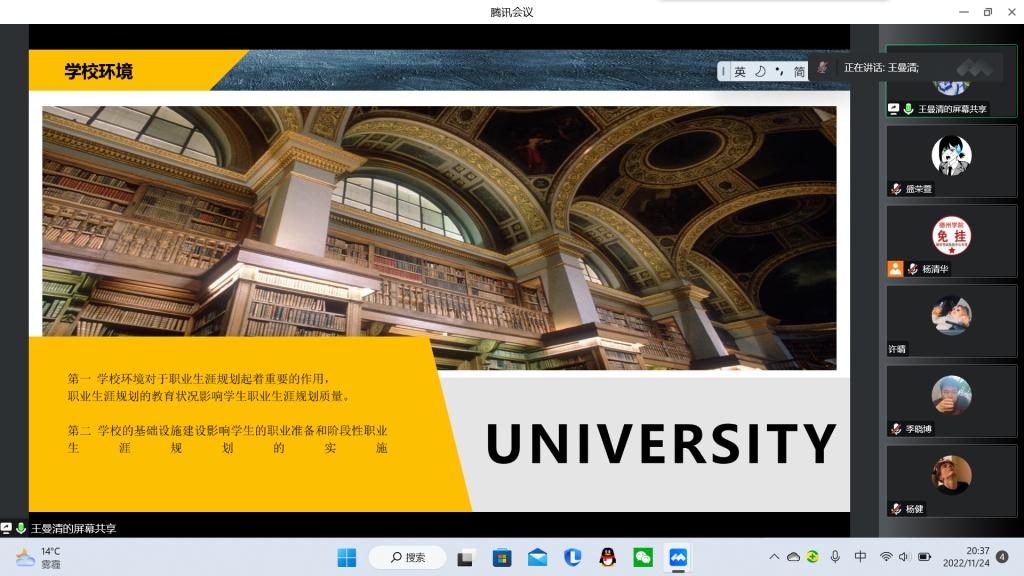Toggle the moon half-width mode in IME bar

[x=760, y=72]
